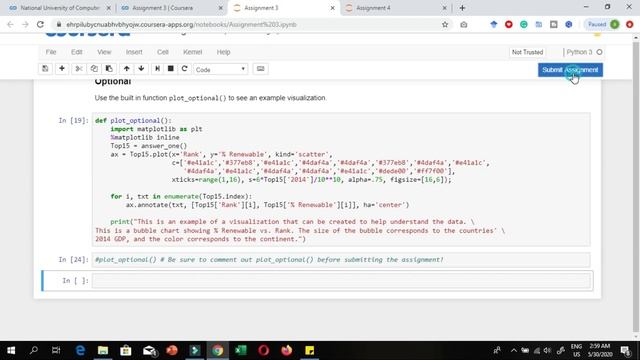
Task: Interrupt the kernel with the stop icon
Action: click(x=171, y=69)
